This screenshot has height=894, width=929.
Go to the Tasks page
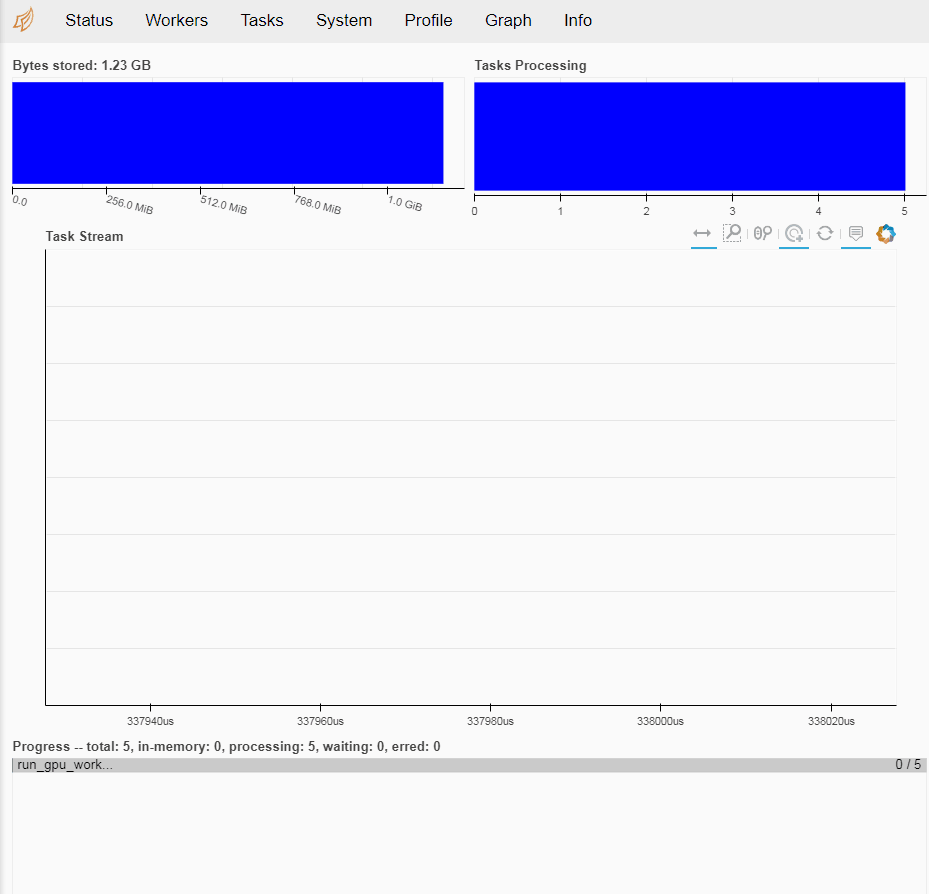(262, 20)
